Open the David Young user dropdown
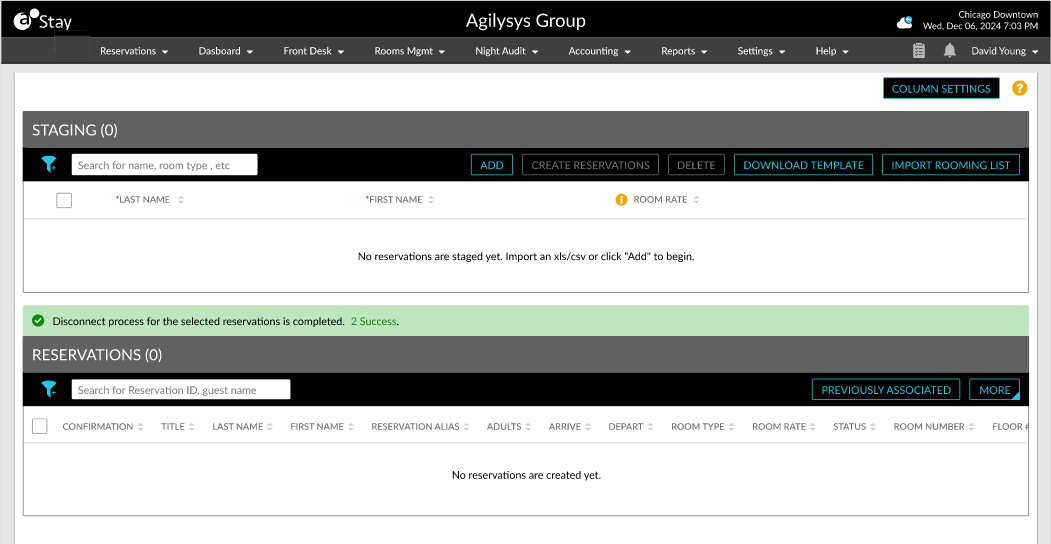 coord(1005,51)
